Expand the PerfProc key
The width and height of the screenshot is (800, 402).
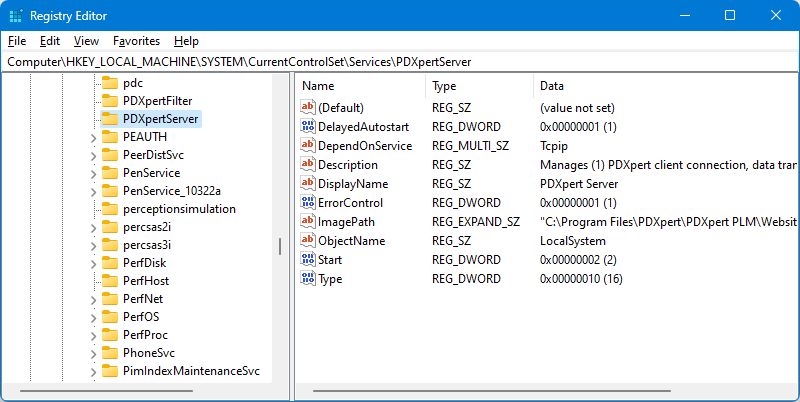point(93,336)
